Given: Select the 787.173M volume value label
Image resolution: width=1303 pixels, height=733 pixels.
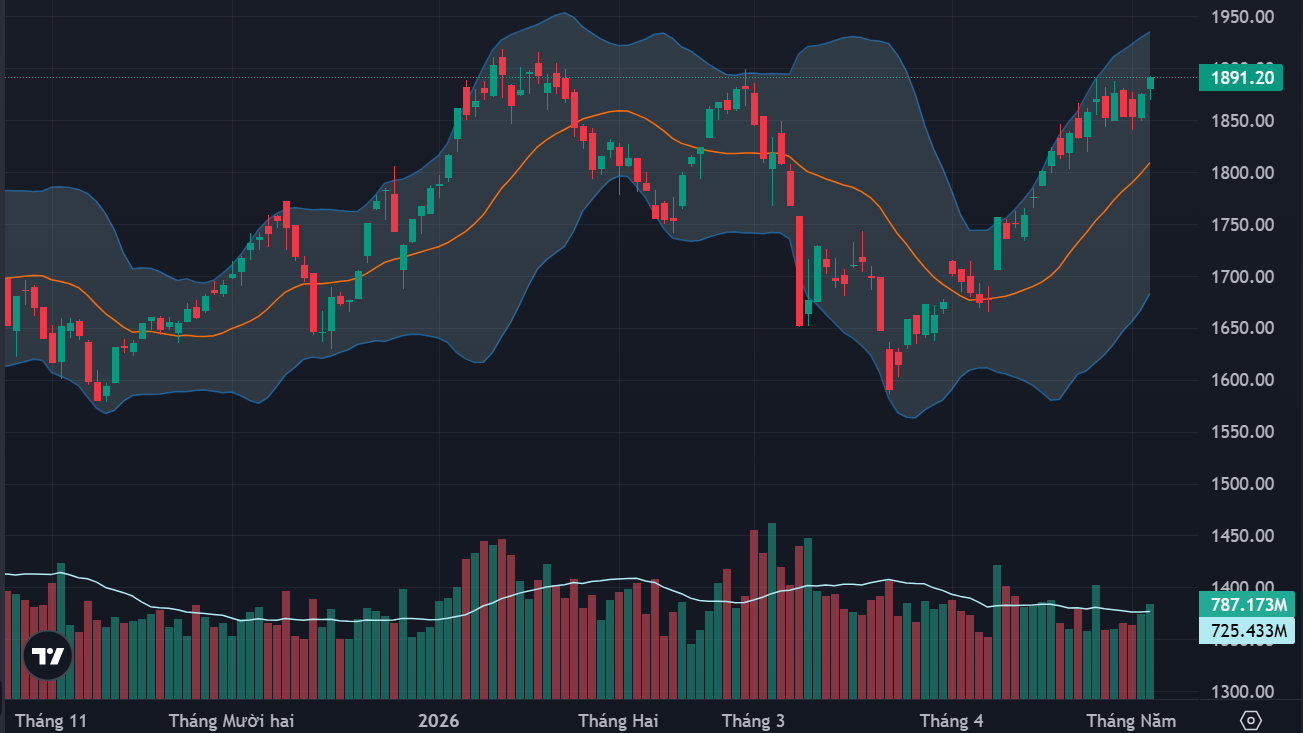Looking at the screenshot, I should (1246, 604).
